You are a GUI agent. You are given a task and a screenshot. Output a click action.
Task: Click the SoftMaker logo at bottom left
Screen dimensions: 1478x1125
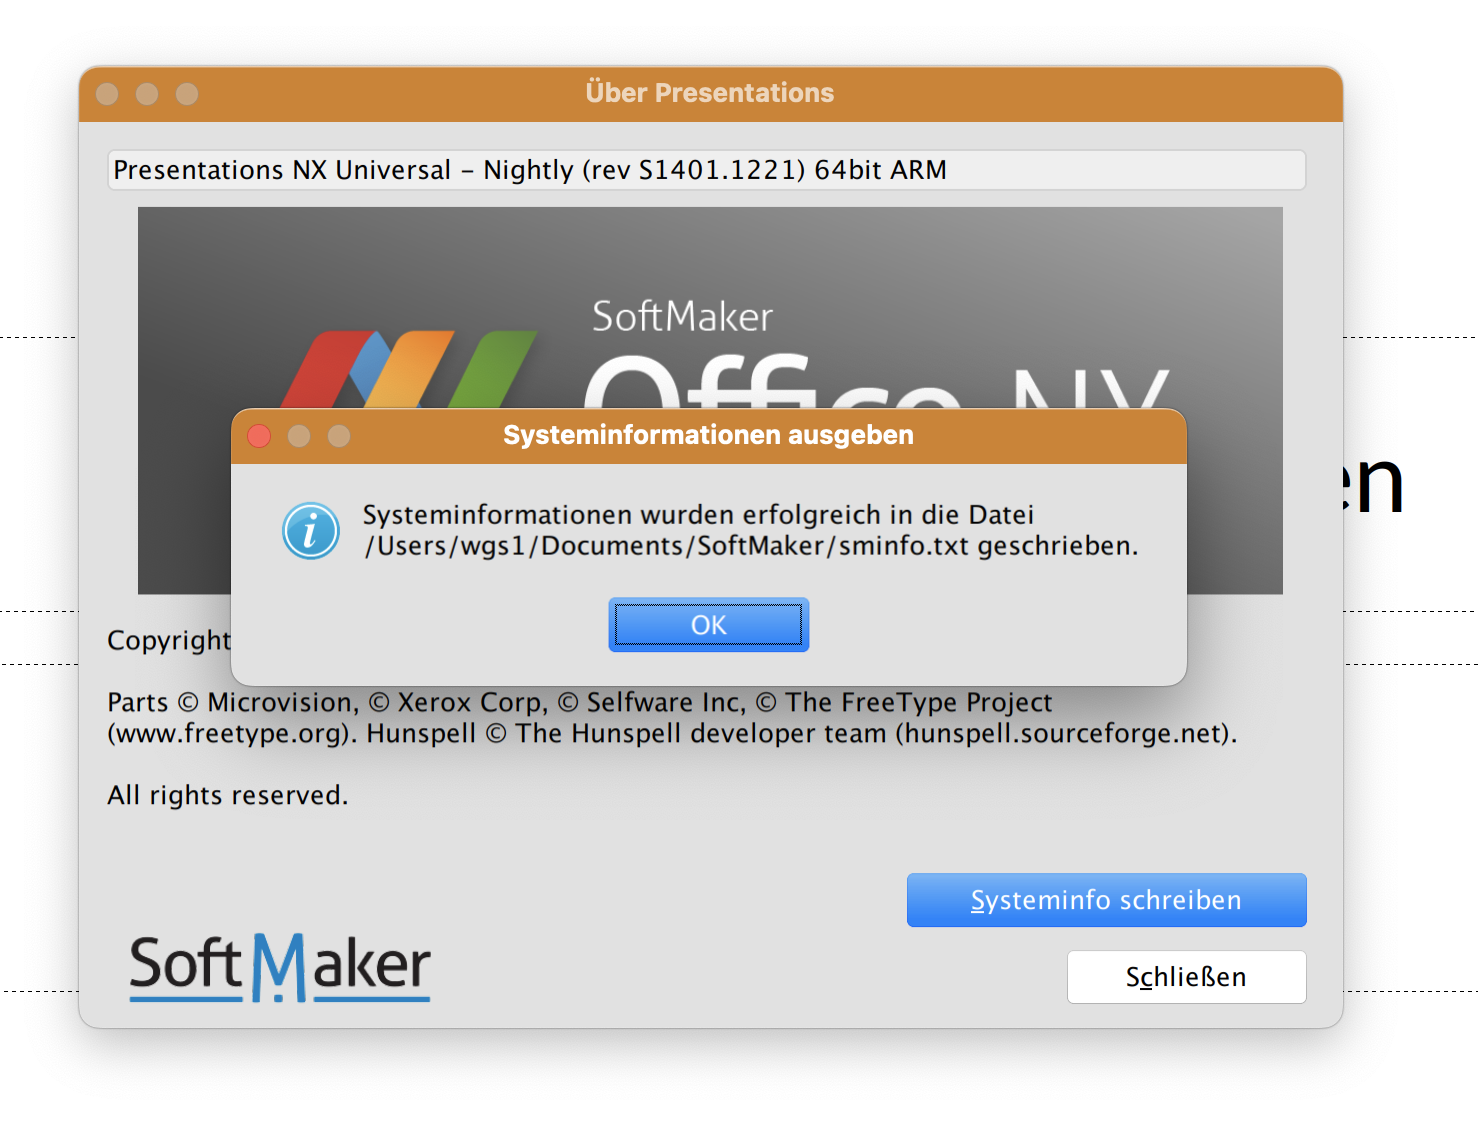pos(280,967)
